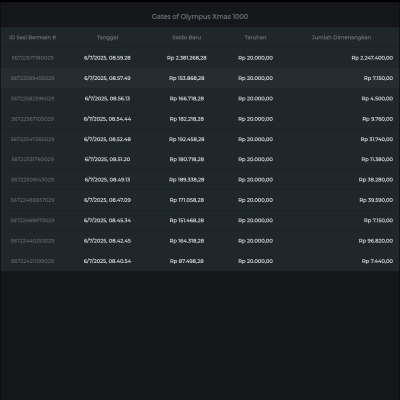Open the session ID in the 08.47.09 row
The height and width of the screenshot is (400, 400).
32,200
